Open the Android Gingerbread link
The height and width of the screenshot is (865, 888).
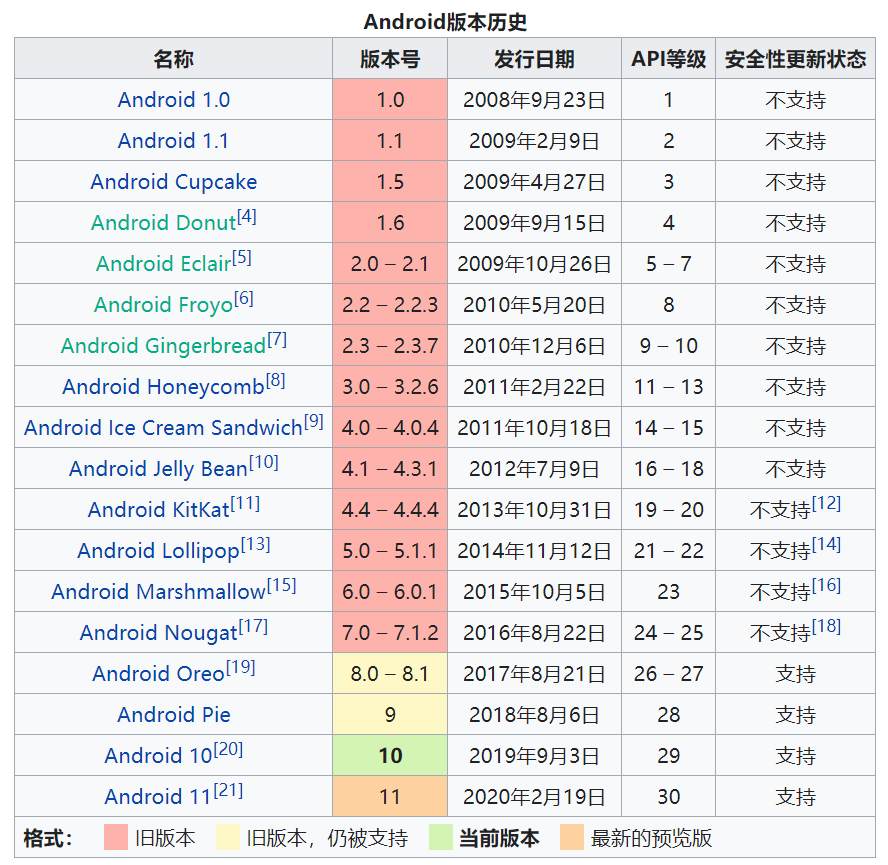pos(164,346)
